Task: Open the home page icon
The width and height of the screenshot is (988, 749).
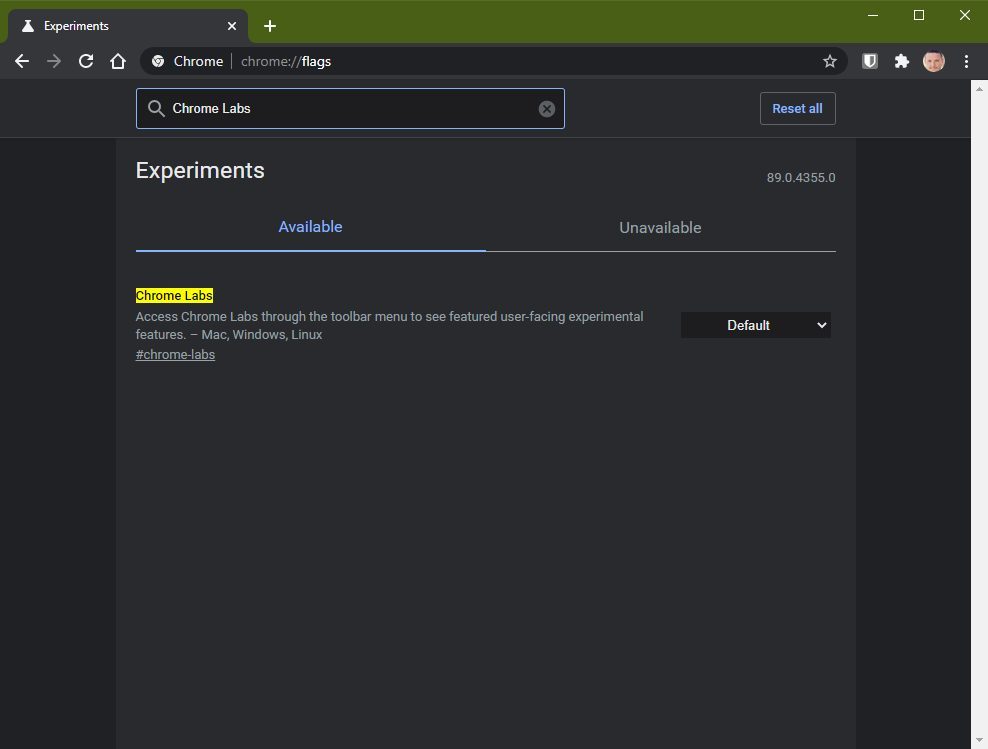Action: (x=118, y=61)
